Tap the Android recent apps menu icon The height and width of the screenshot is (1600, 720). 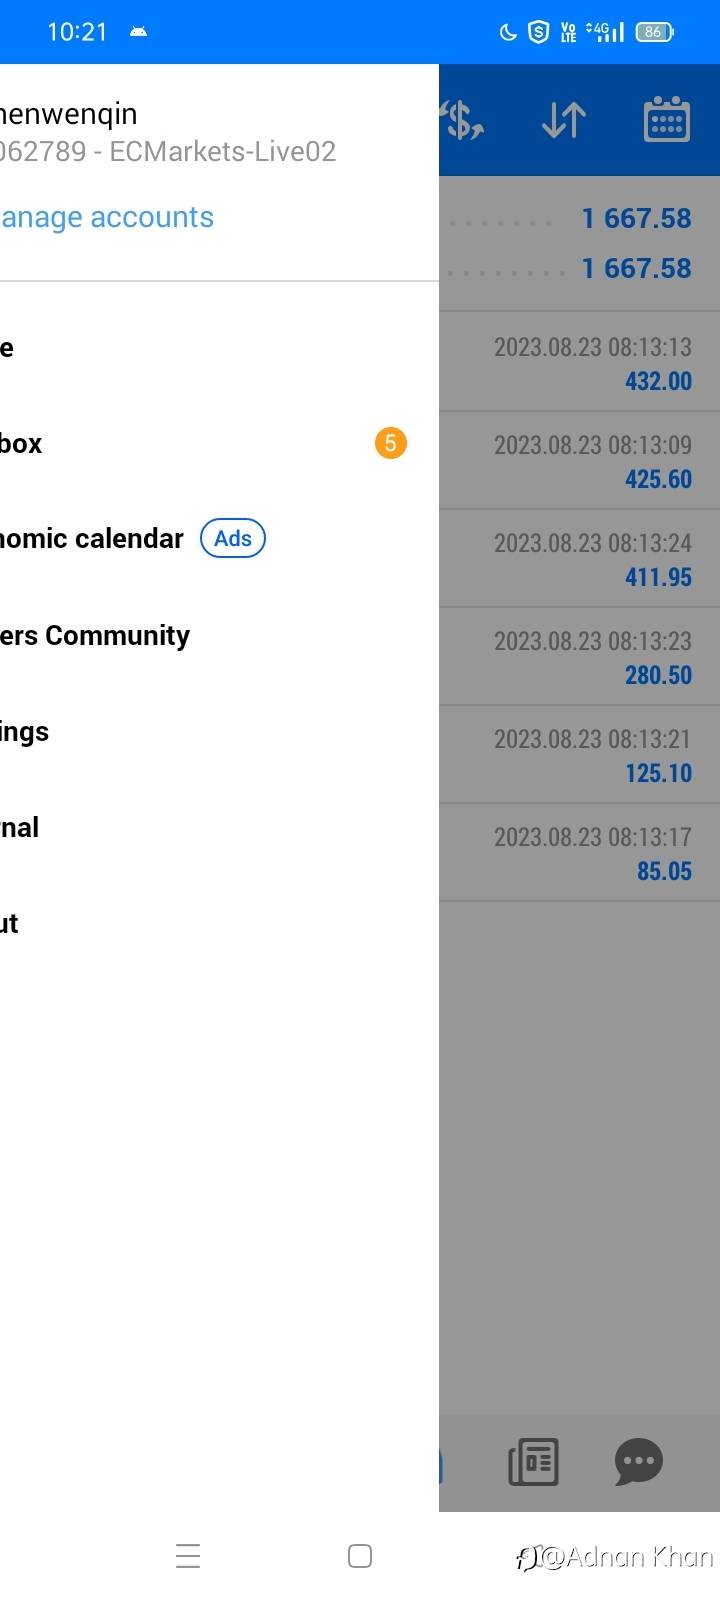pyautogui.click(x=188, y=1556)
